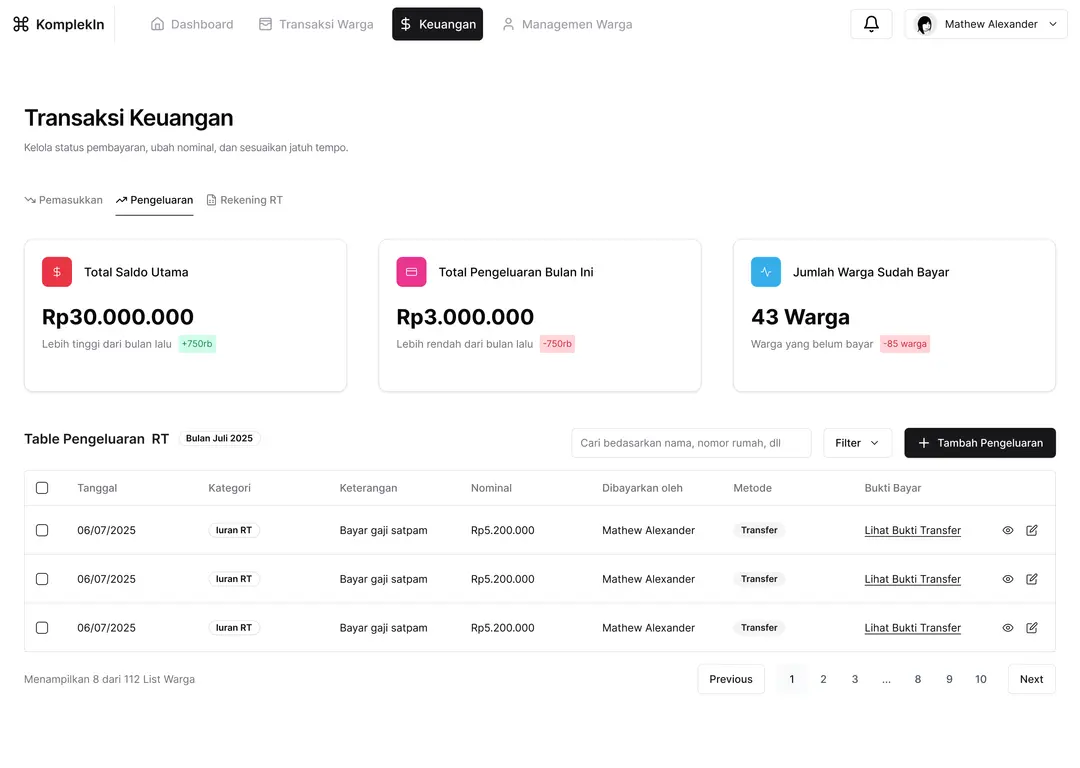The image size is (1080, 768).
Task: Click the edit icon in the third table row
Action: pos(1032,628)
